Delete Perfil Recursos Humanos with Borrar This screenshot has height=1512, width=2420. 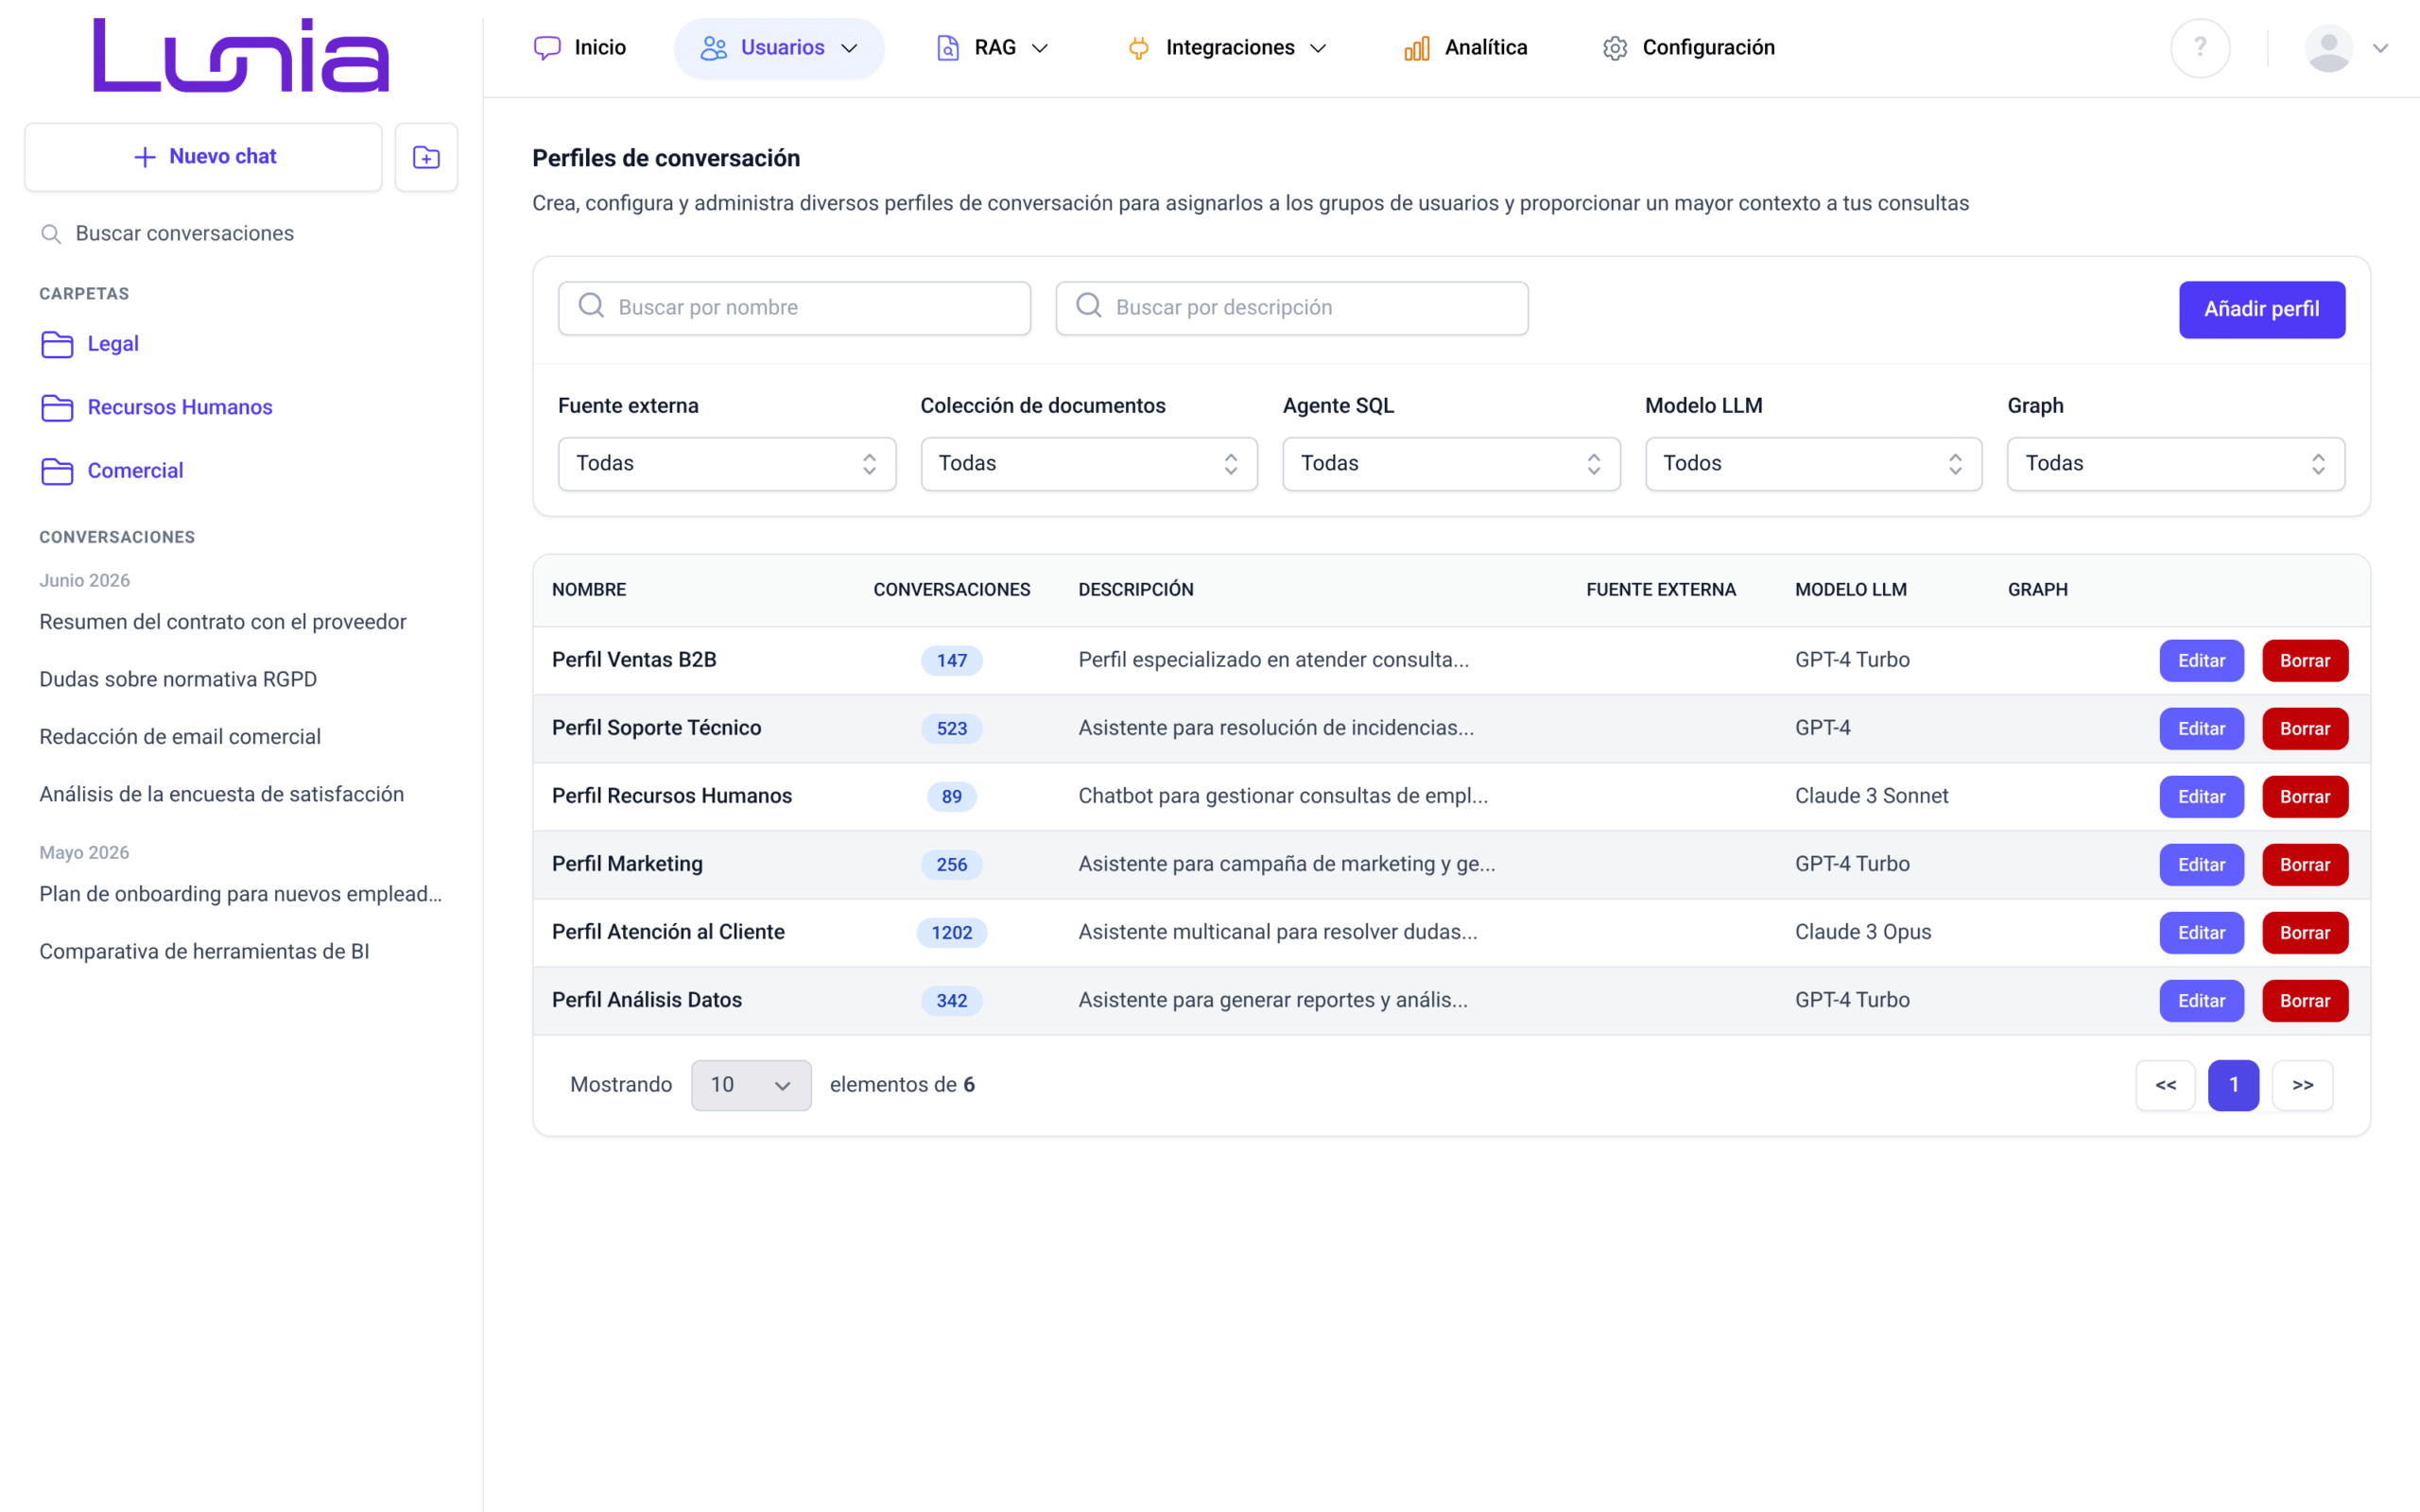click(2305, 797)
